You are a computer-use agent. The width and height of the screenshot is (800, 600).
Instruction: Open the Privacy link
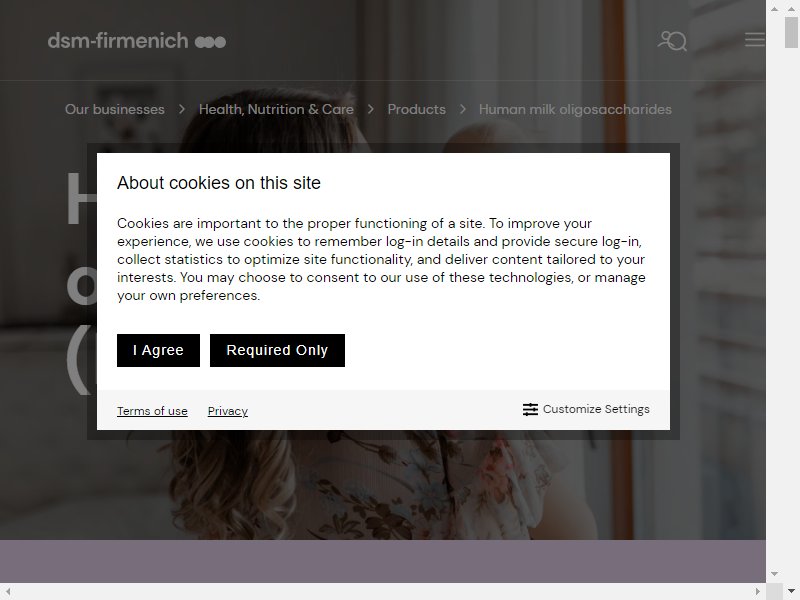(228, 411)
